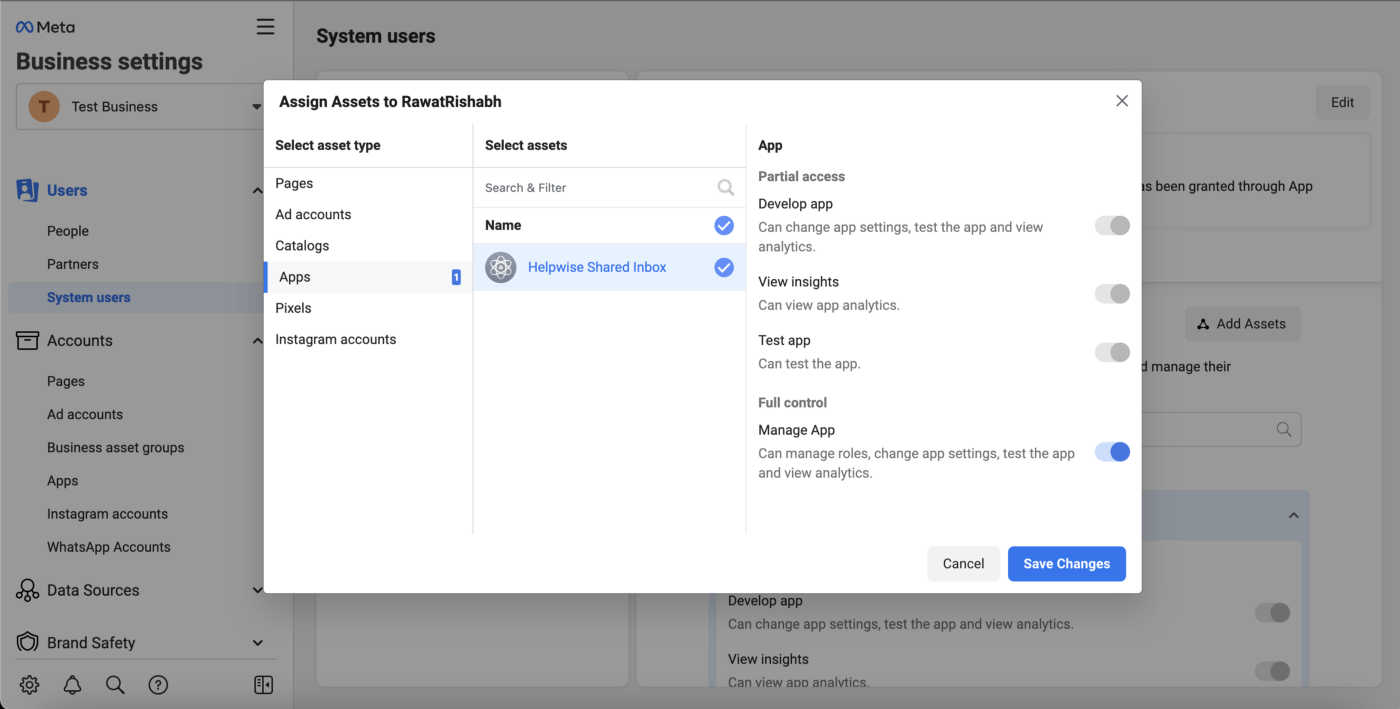The image size is (1400, 709).
Task: Click the Helpwise Shared Inbox app icon
Action: 501,267
